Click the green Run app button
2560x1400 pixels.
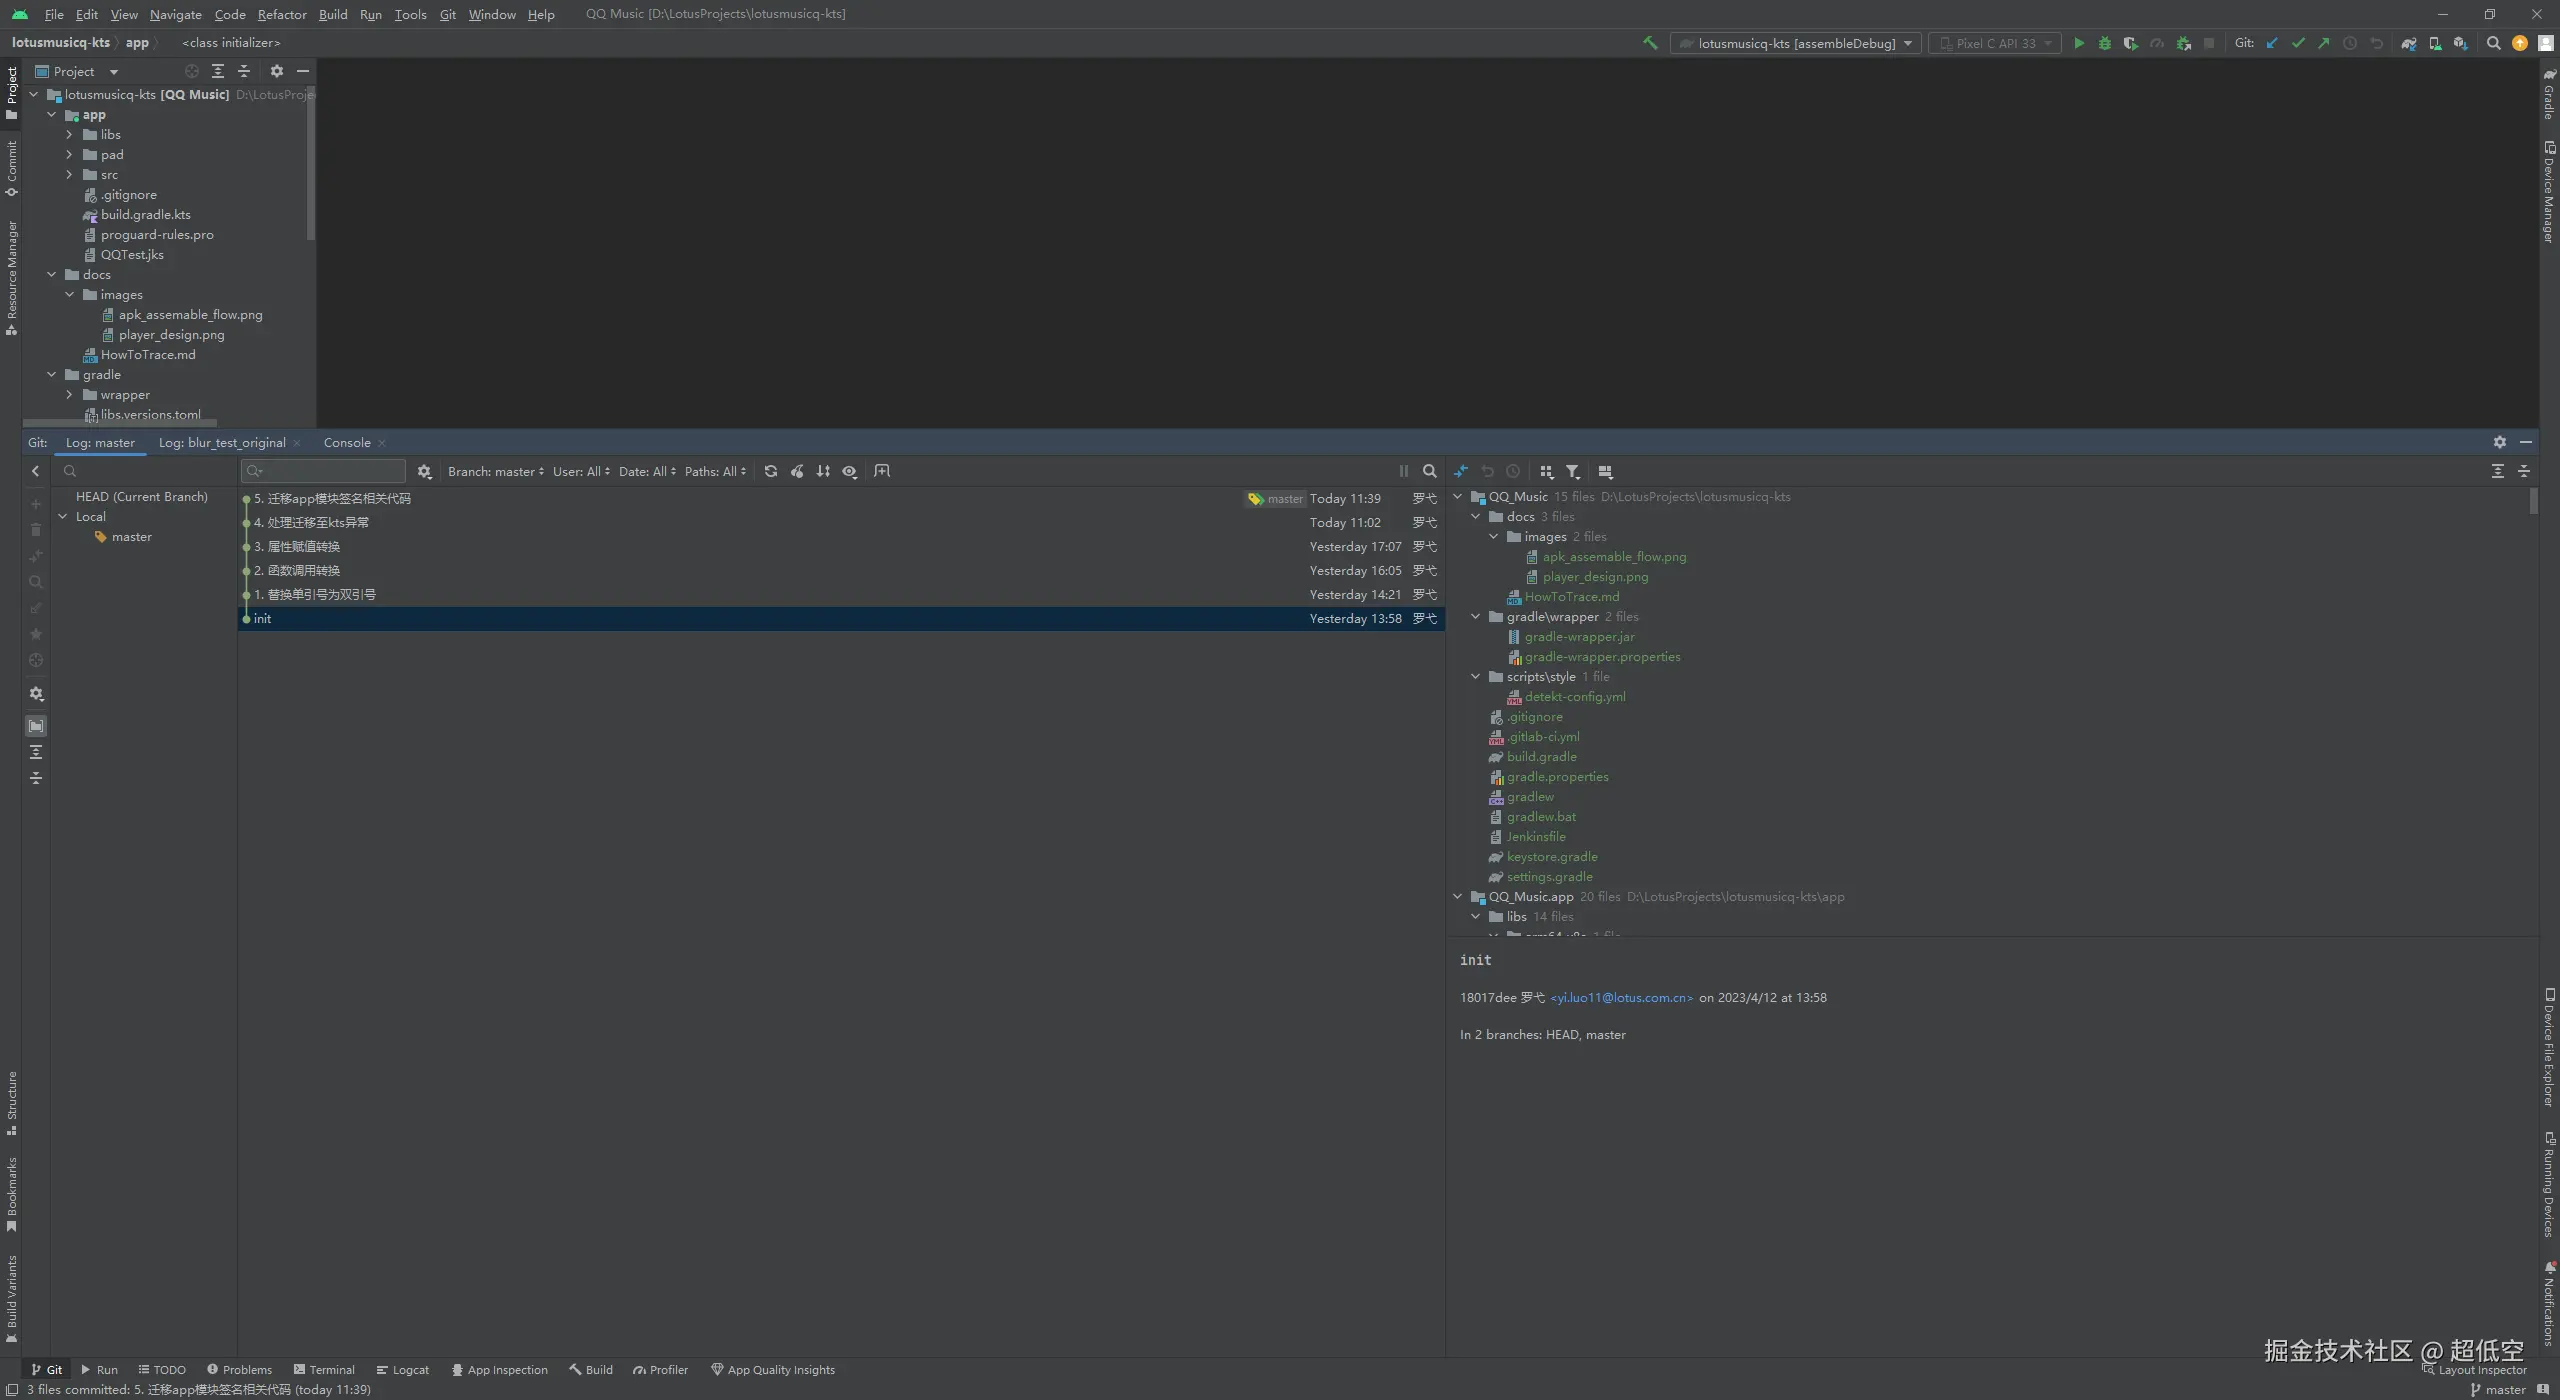pyautogui.click(x=2079, y=43)
